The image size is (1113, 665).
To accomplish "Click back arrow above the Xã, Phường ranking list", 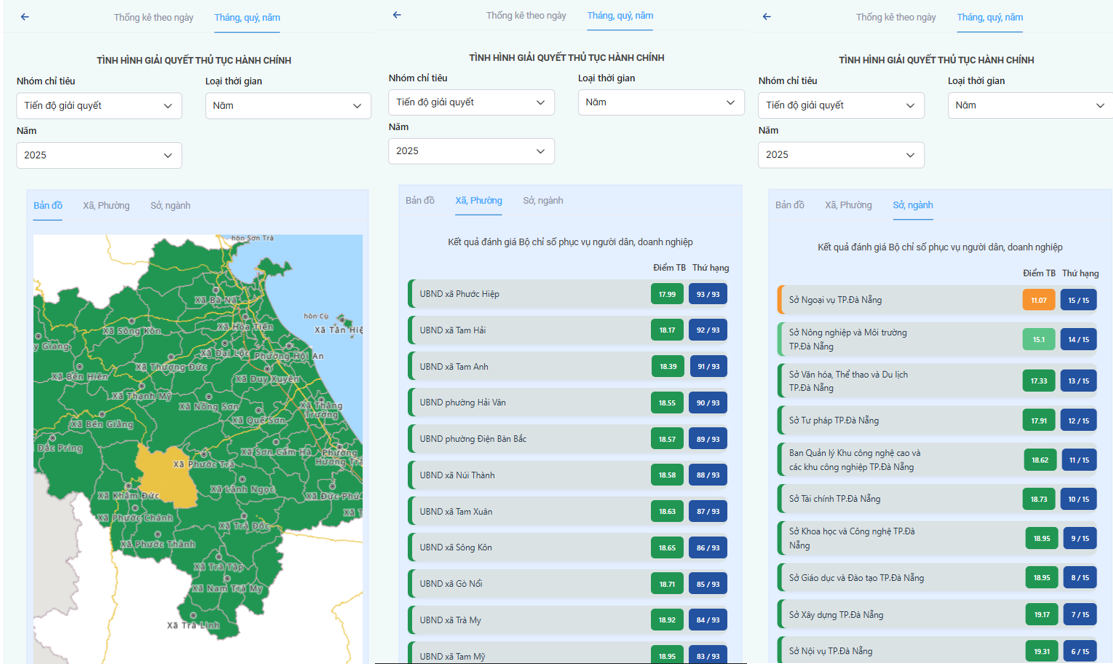I will click(397, 15).
